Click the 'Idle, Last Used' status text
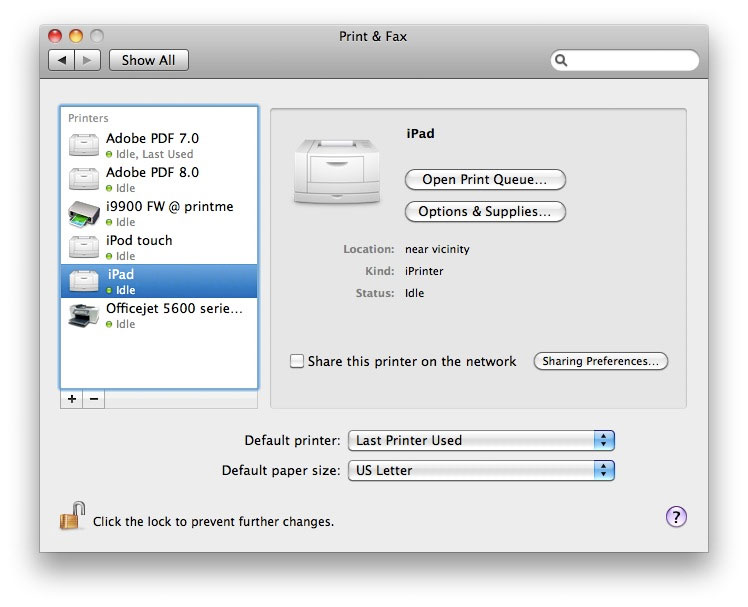Image resolution: width=748 pixels, height=607 pixels. 155,154
